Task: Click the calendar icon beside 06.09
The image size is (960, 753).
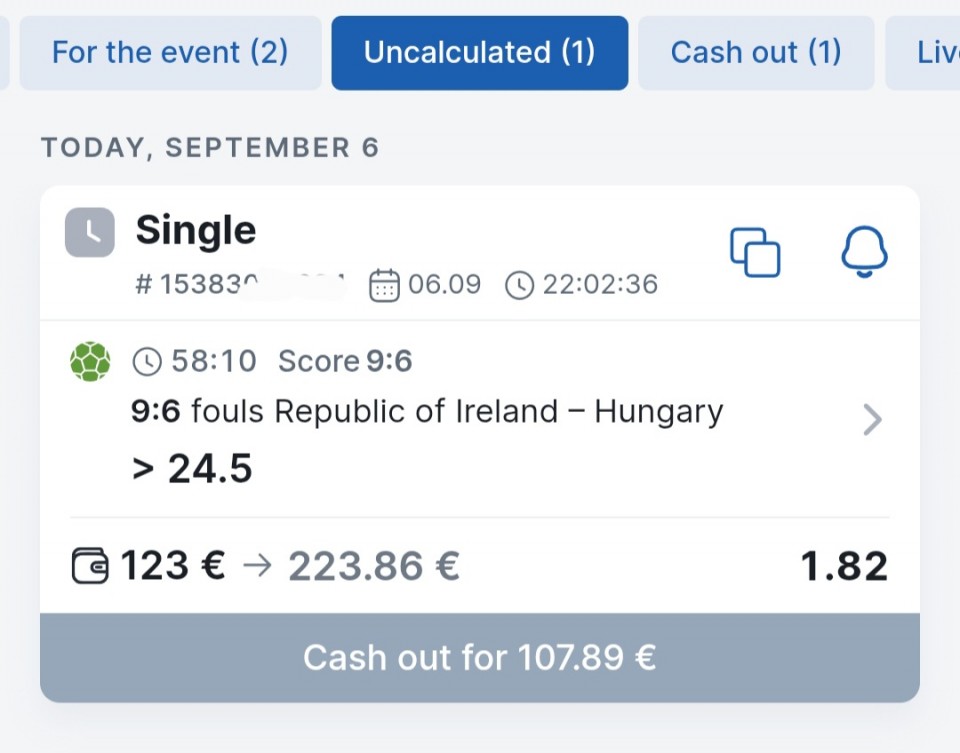Action: click(384, 285)
